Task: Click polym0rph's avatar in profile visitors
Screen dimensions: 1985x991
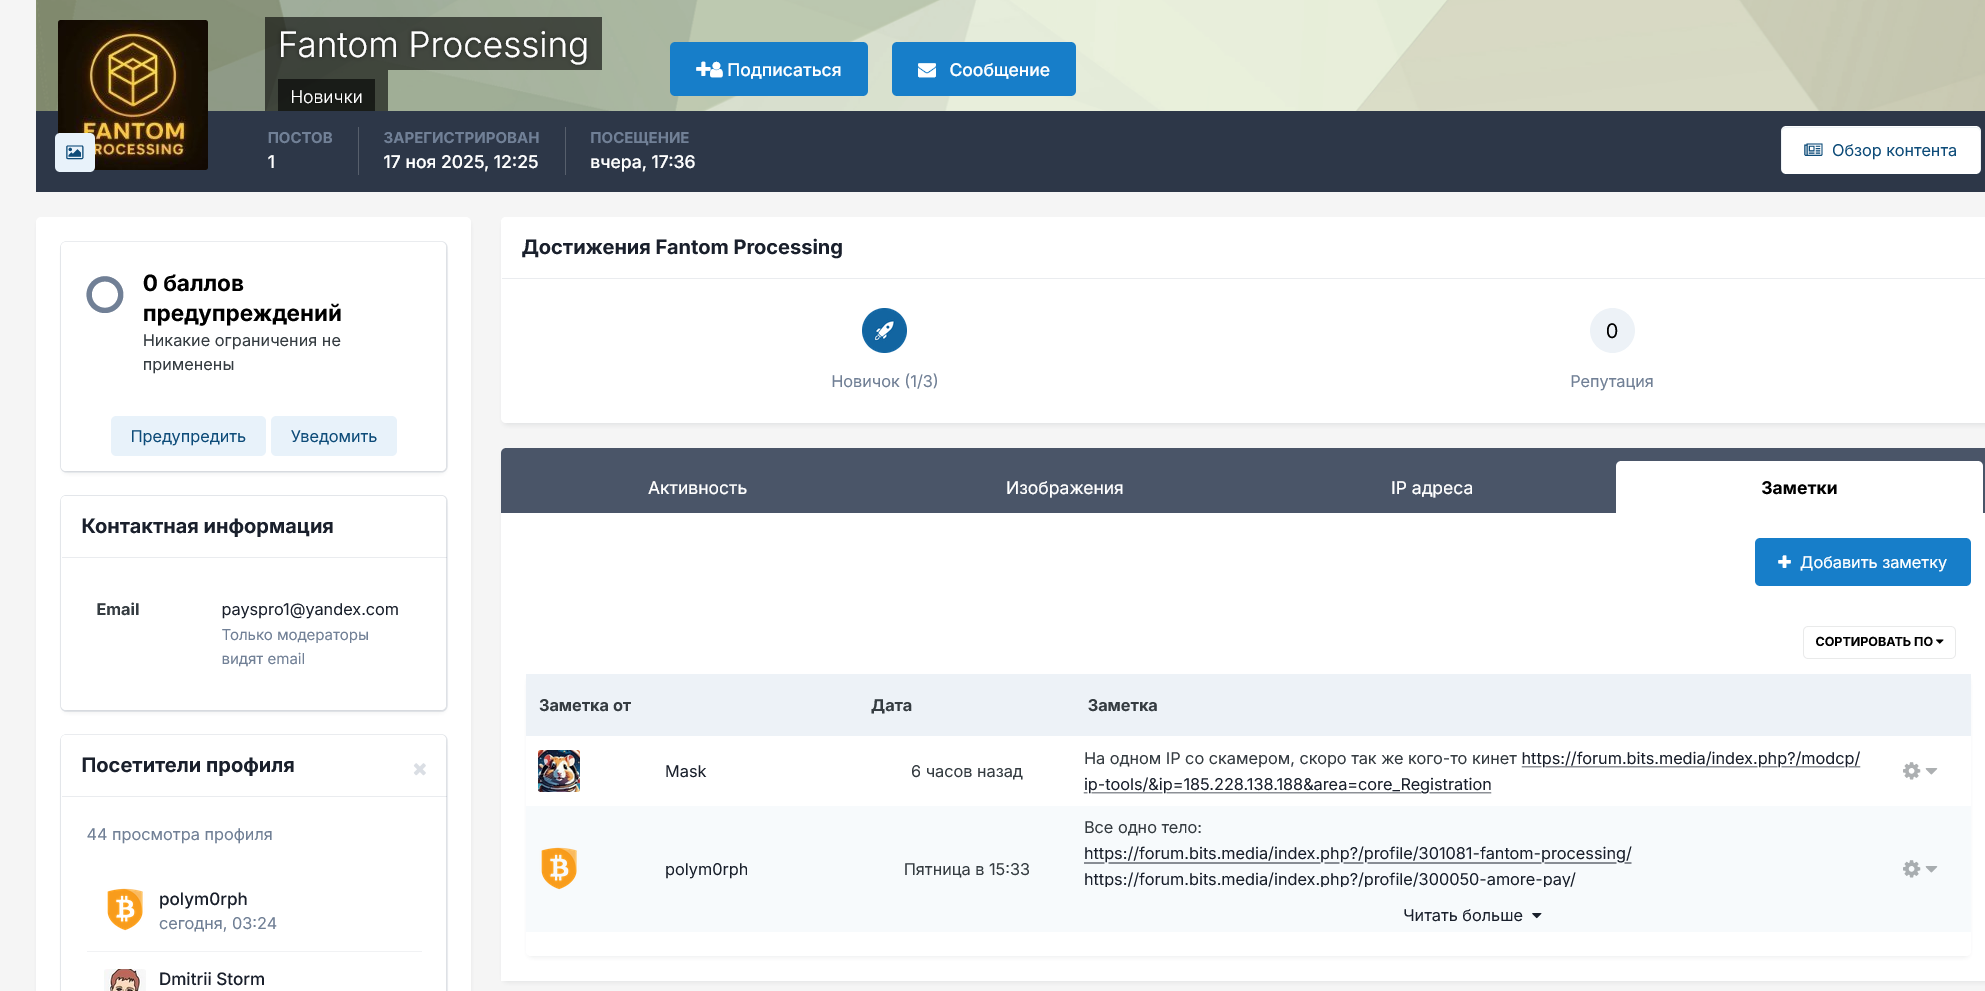Action: [x=125, y=910]
